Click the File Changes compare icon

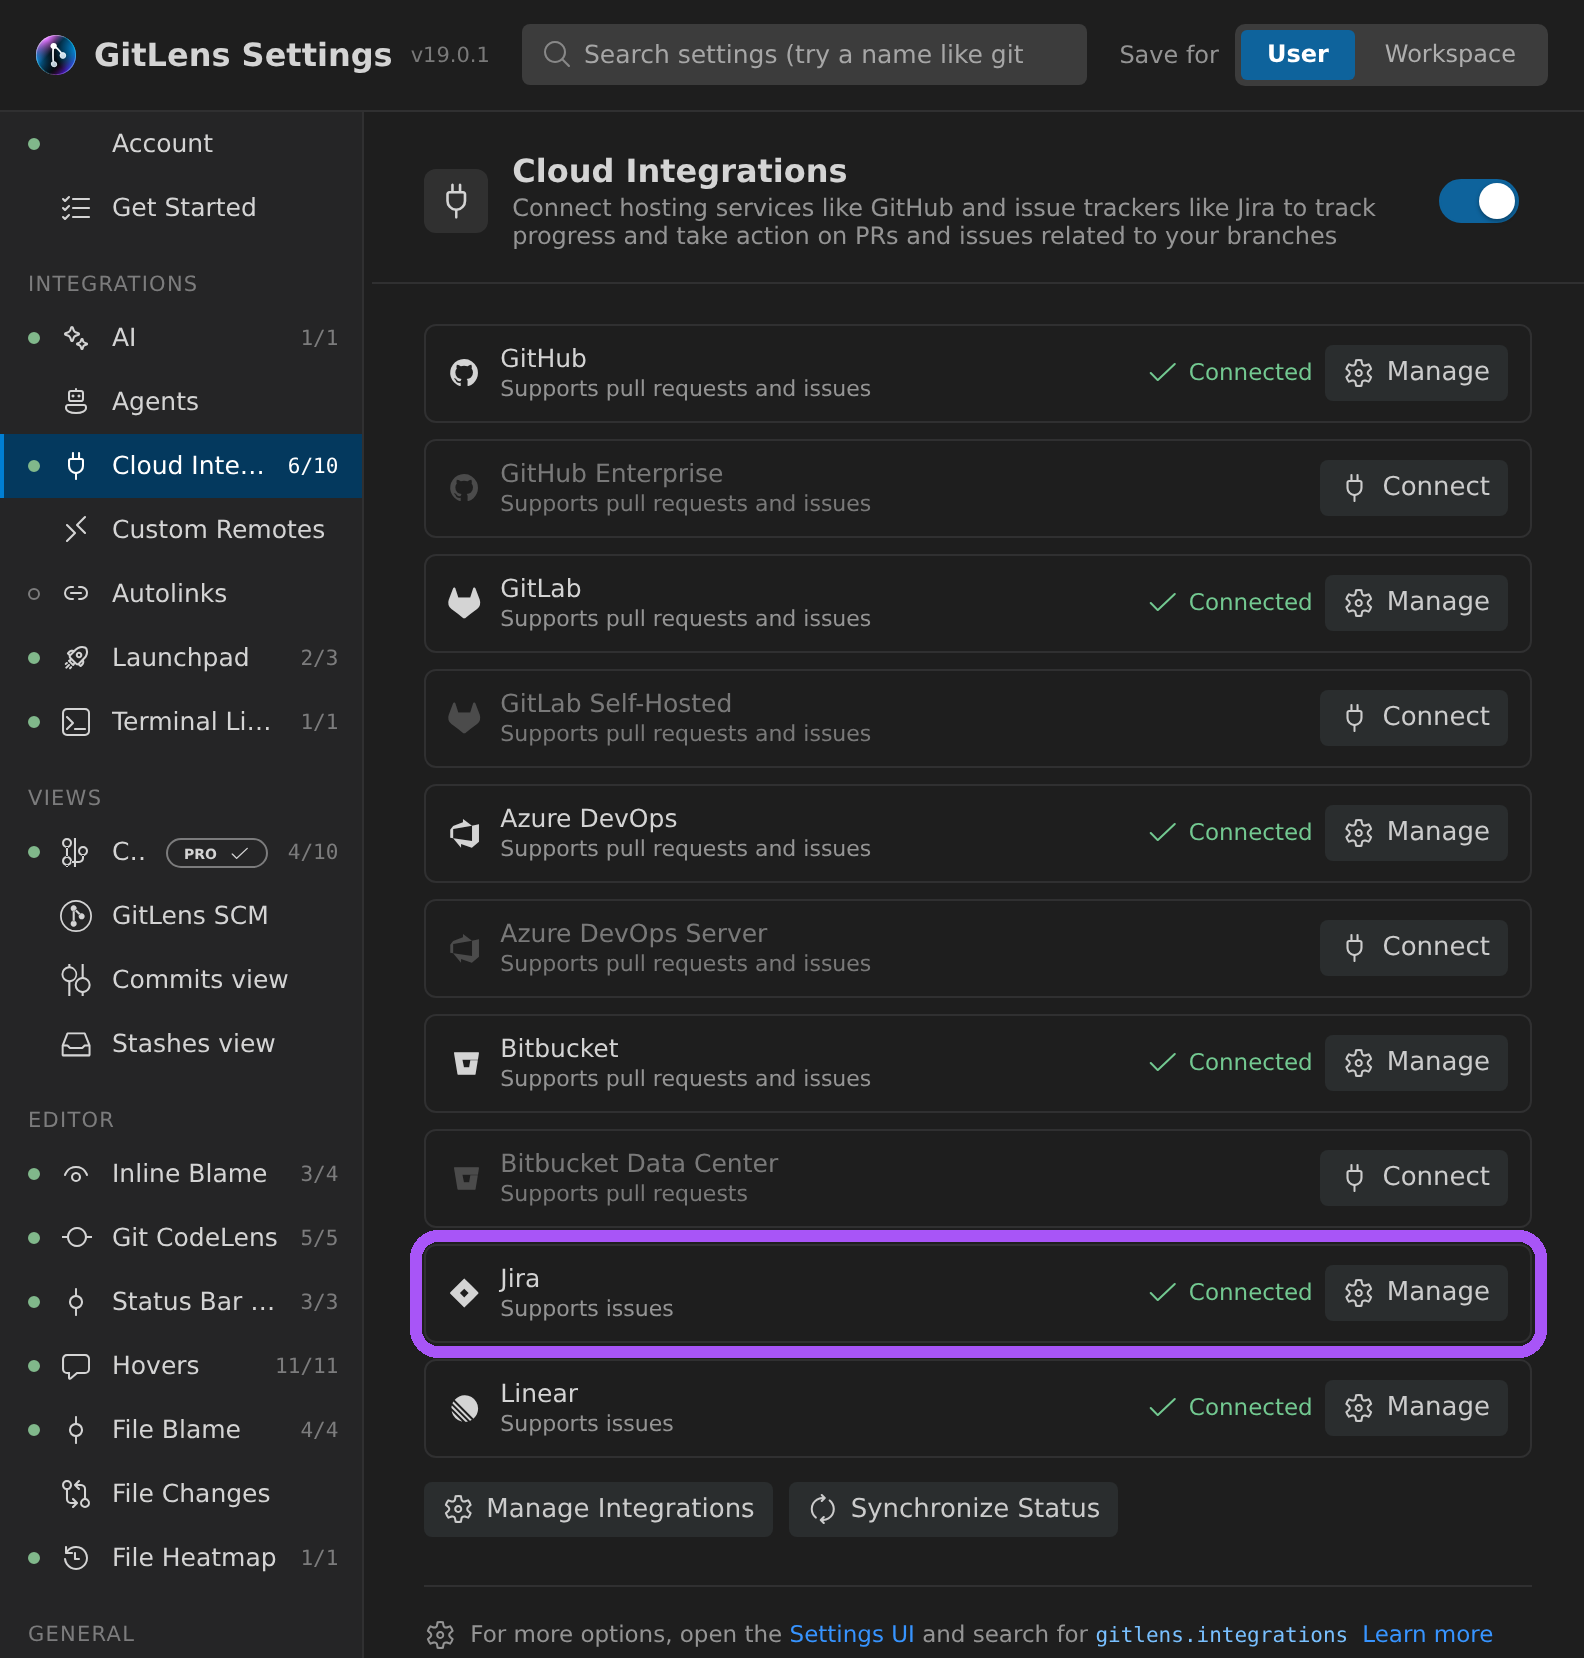[76, 1494]
